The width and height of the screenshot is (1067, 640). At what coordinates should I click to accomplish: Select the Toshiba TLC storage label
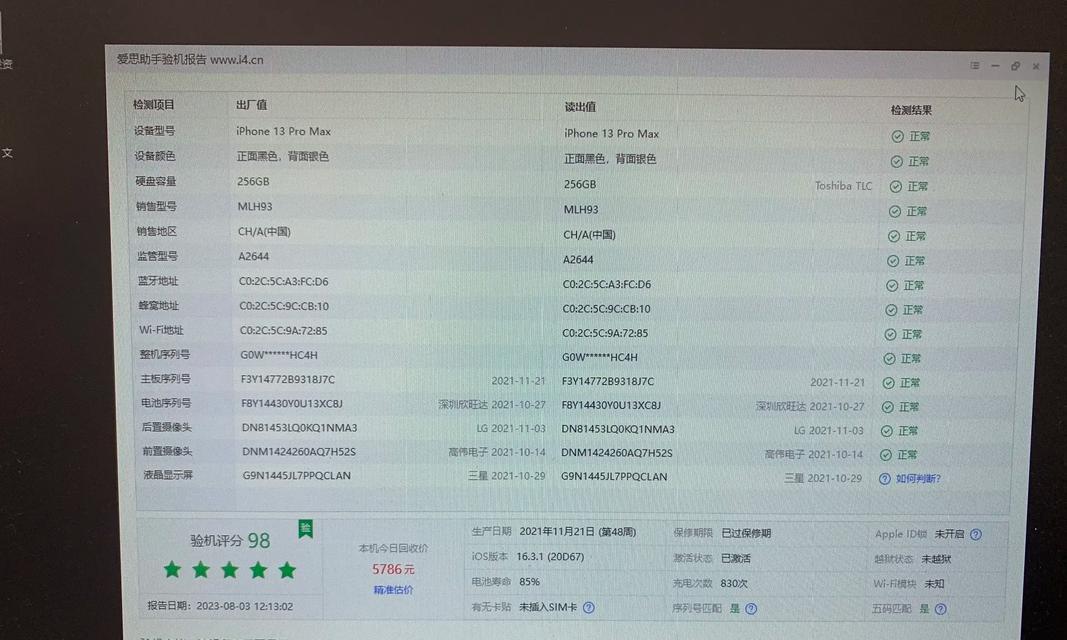pyautogui.click(x=843, y=186)
